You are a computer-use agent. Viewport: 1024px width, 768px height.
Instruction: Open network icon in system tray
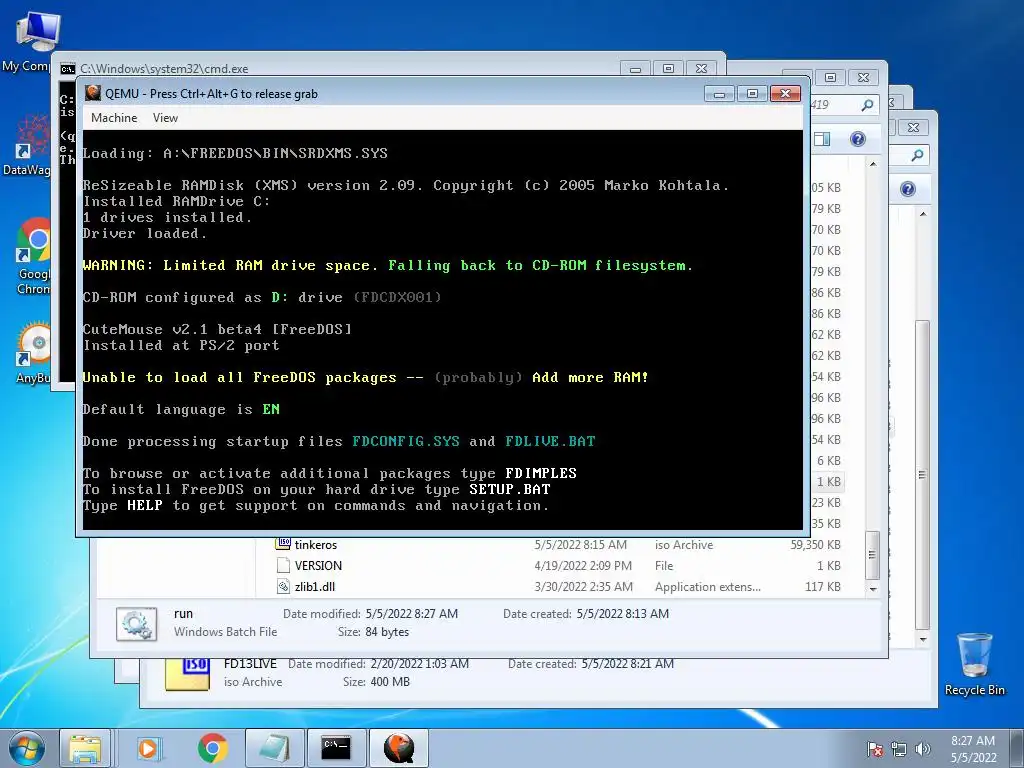pos(899,749)
